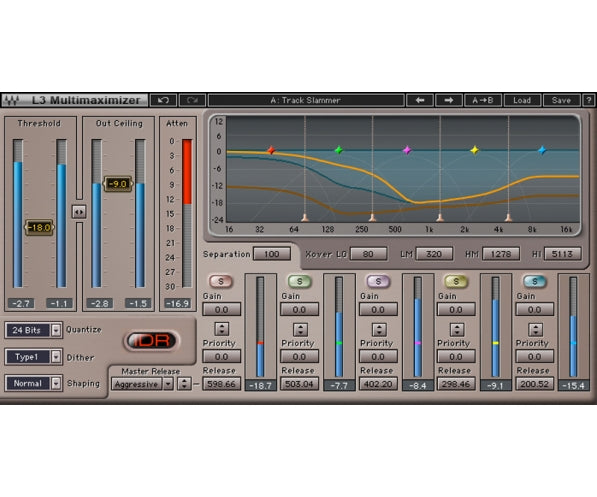Click priority stepper of green band
The width and height of the screenshot is (597, 497).
[300, 329]
